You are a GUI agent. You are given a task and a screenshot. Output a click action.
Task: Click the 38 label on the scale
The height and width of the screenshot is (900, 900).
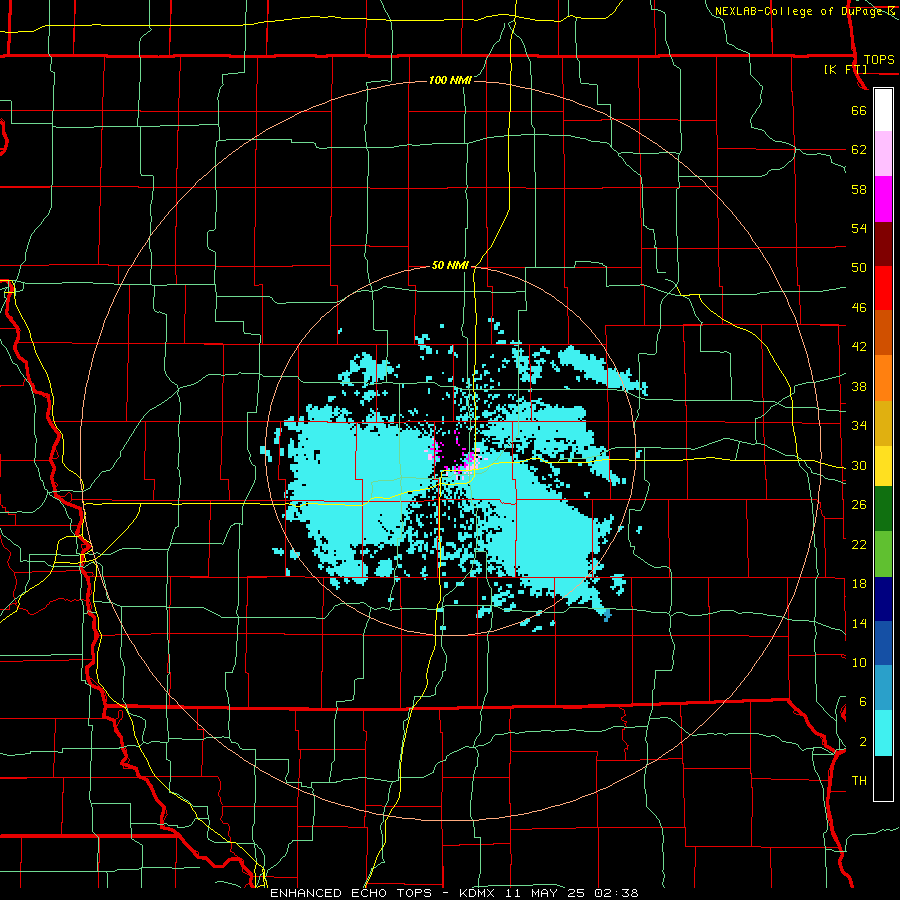click(x=859, y=386)
